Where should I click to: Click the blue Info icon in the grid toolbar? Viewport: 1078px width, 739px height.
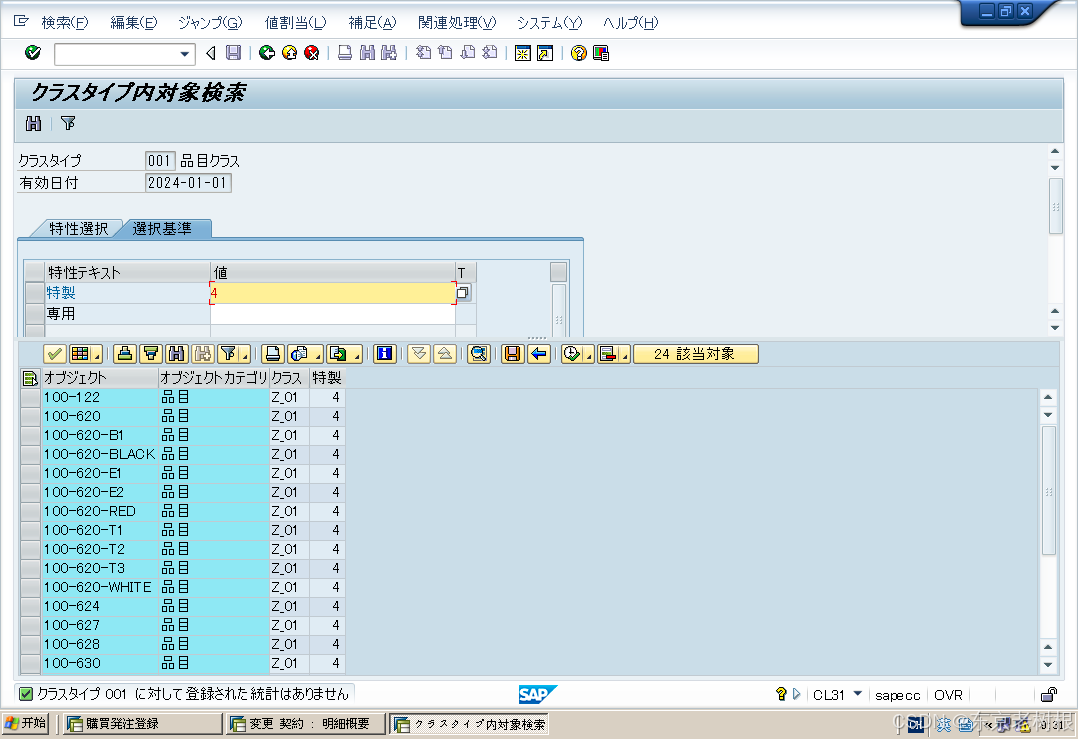(x=385, y=354)
